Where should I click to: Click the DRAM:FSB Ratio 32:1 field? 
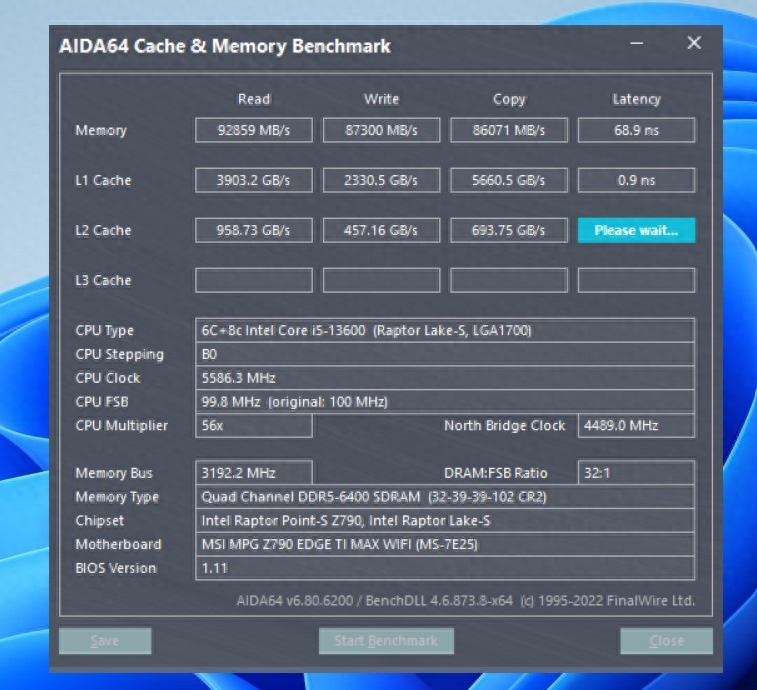click(636, 473)
